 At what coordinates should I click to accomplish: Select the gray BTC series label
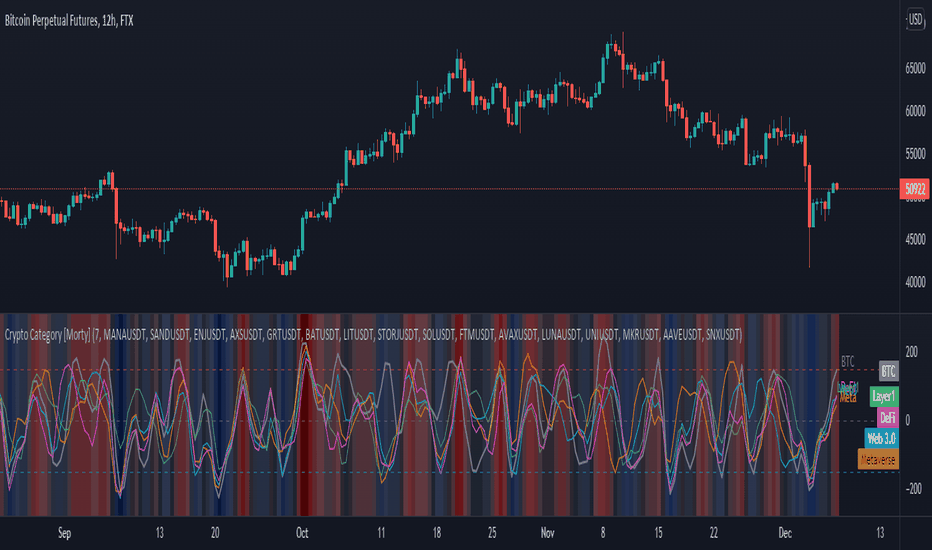point(888,371)
